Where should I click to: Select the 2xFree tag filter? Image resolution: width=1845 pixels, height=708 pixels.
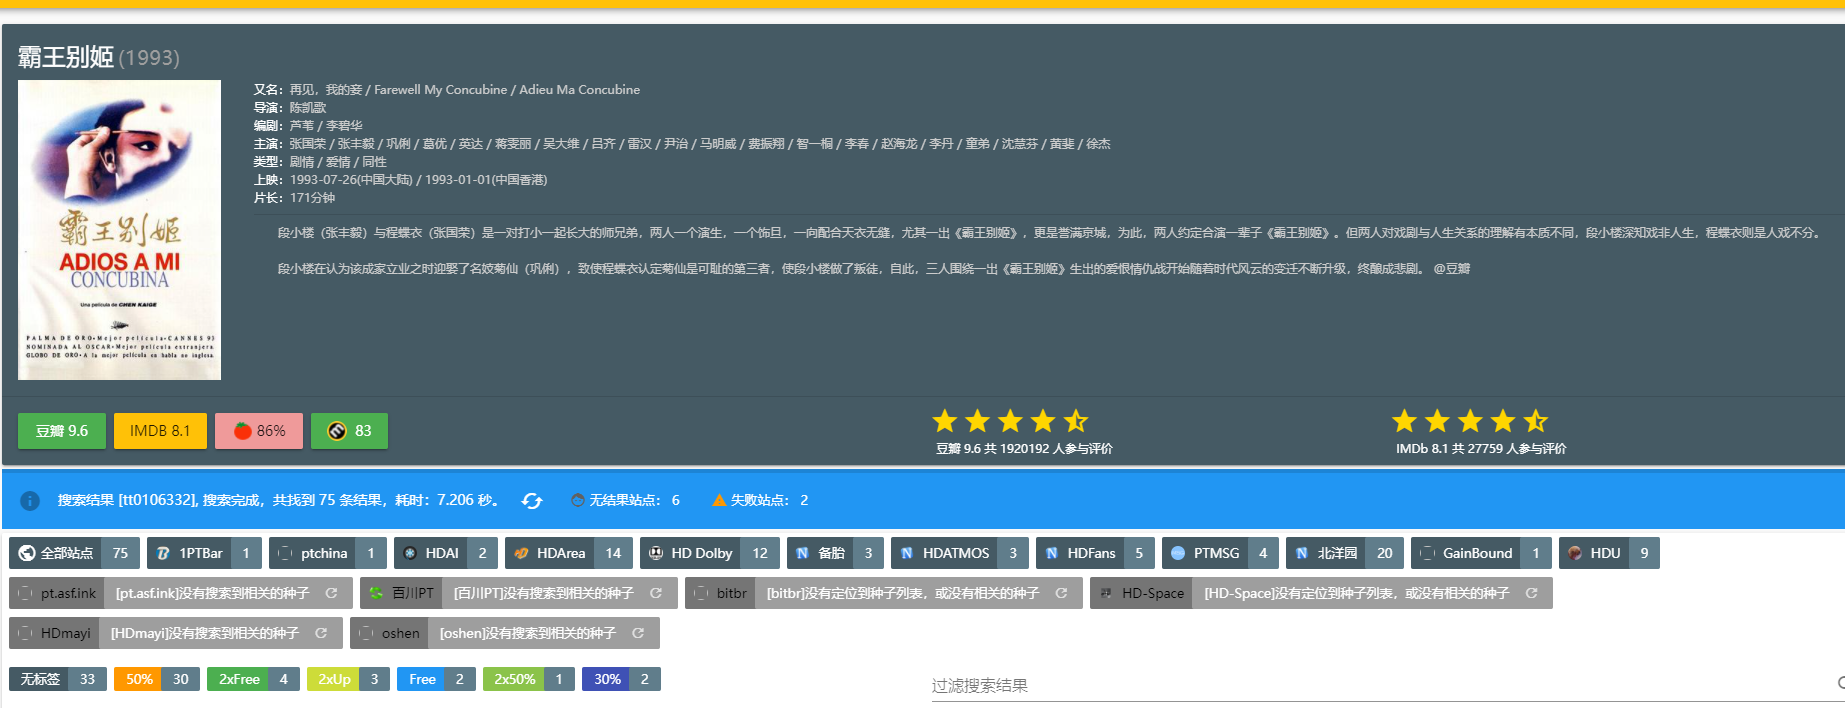coord(253,679)
